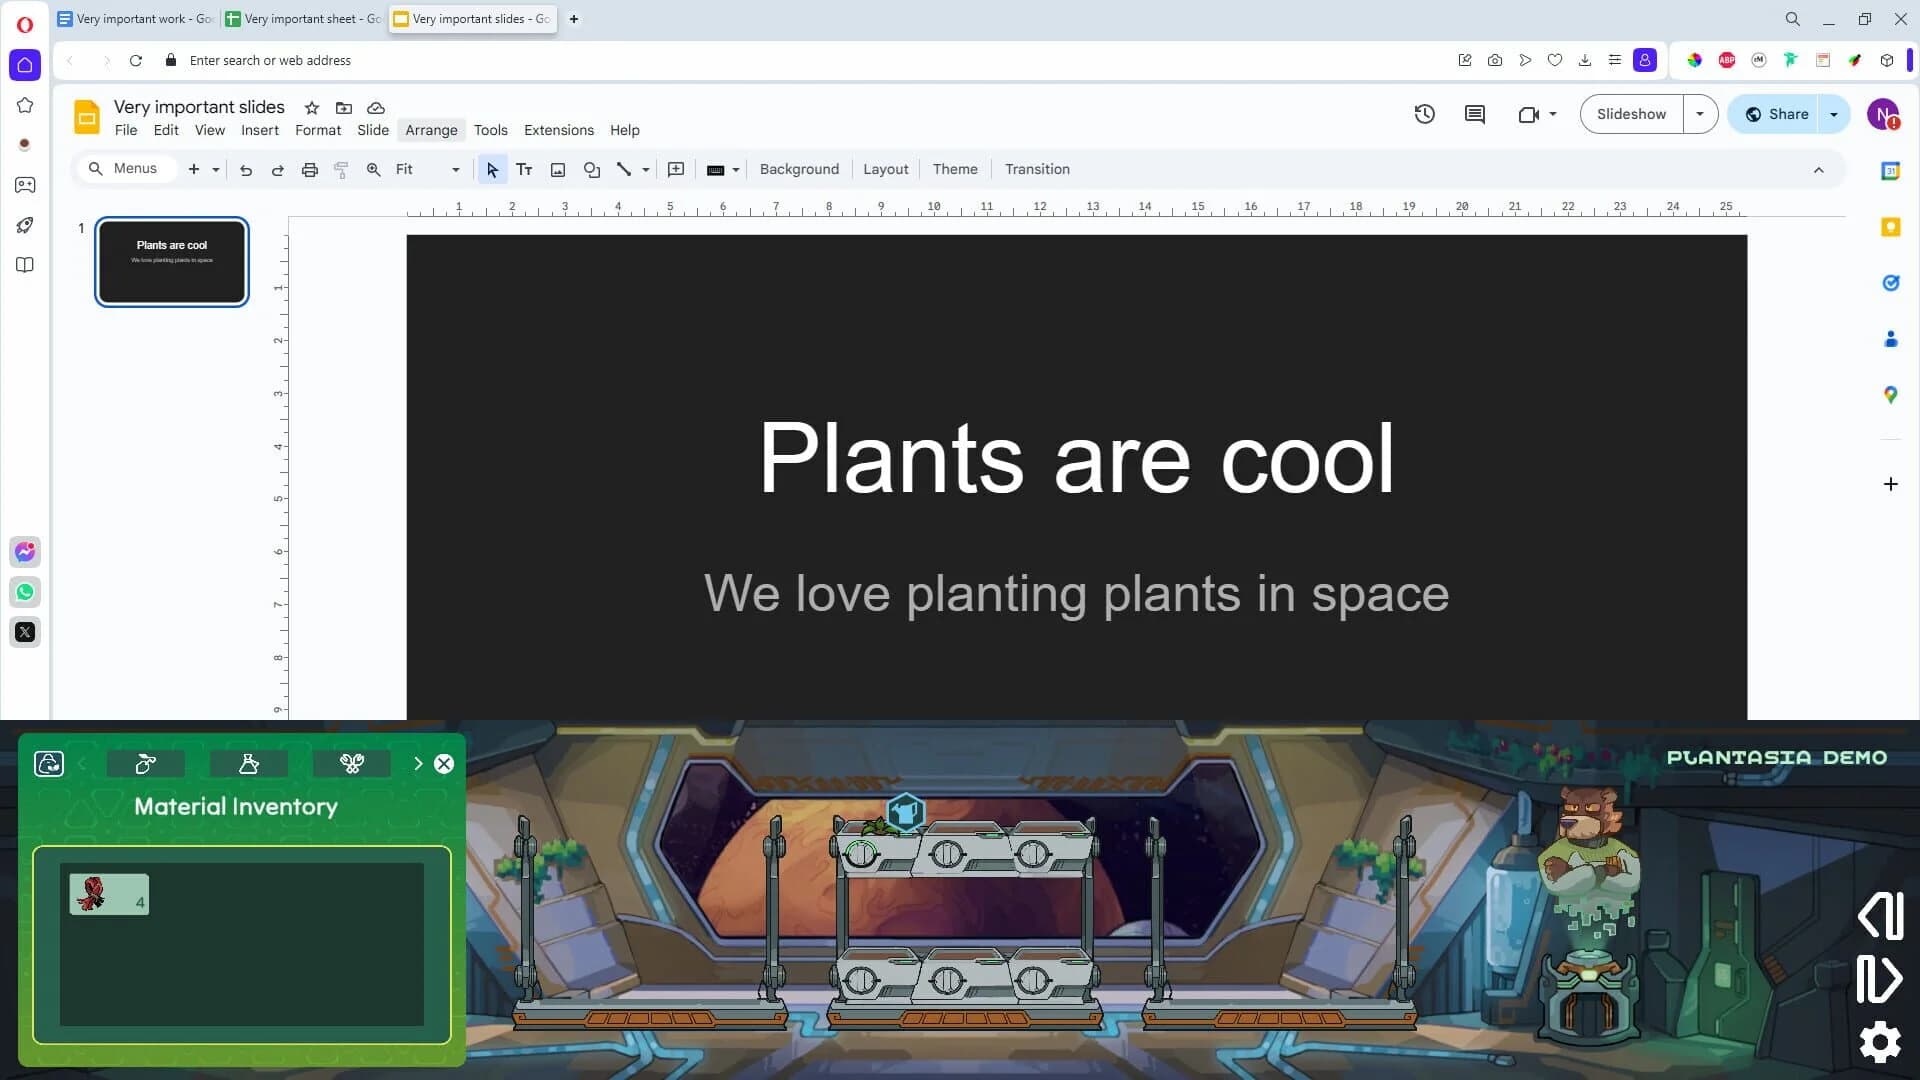The height and width of the screenshot is (1080, 1920).
Task: Select the Plants are cool slide thumbnail
Action: 171,261
